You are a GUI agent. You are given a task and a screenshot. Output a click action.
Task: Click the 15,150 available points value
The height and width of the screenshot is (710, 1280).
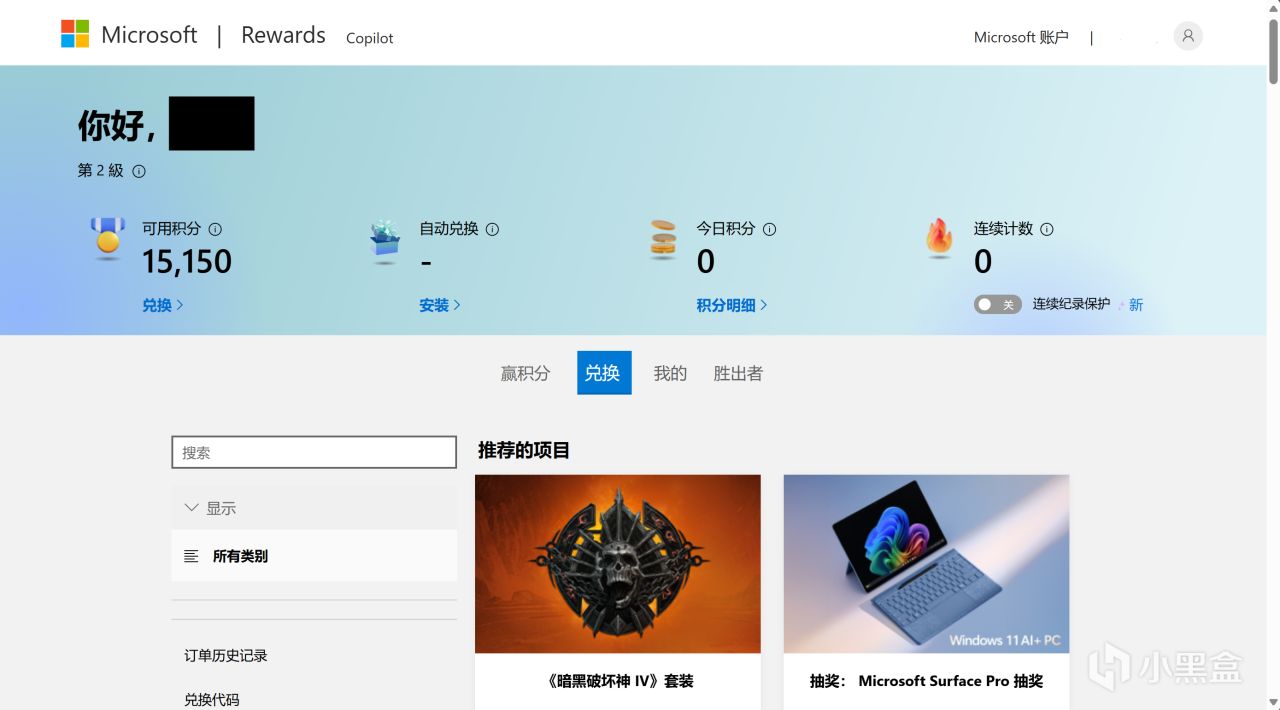pos(187,262)
